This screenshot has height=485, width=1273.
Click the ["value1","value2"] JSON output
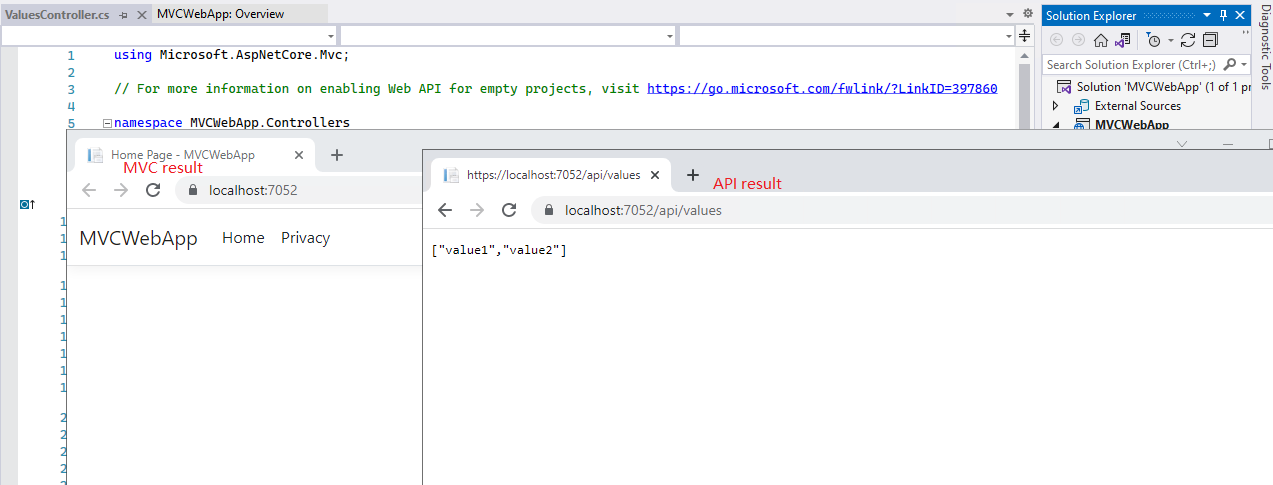point(499,250)
